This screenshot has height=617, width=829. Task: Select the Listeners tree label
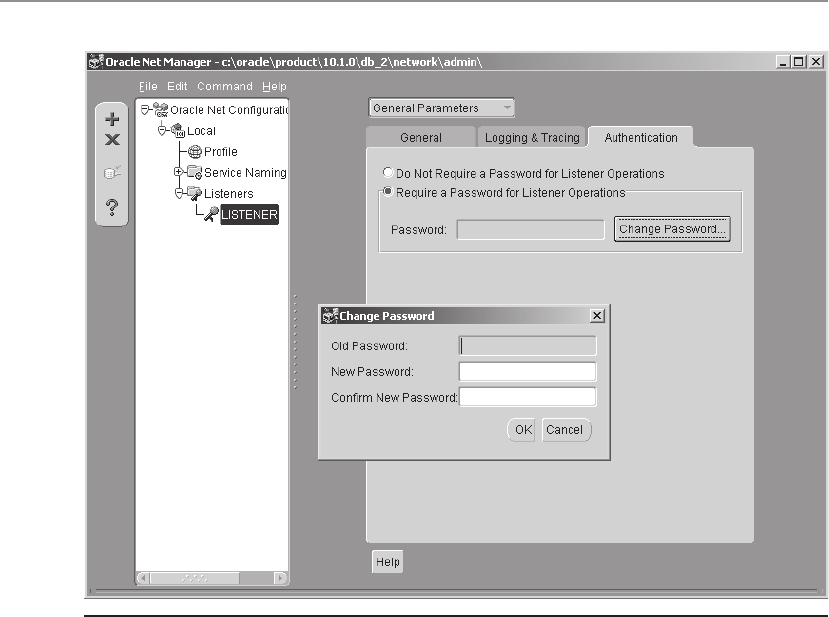(228, 194)
